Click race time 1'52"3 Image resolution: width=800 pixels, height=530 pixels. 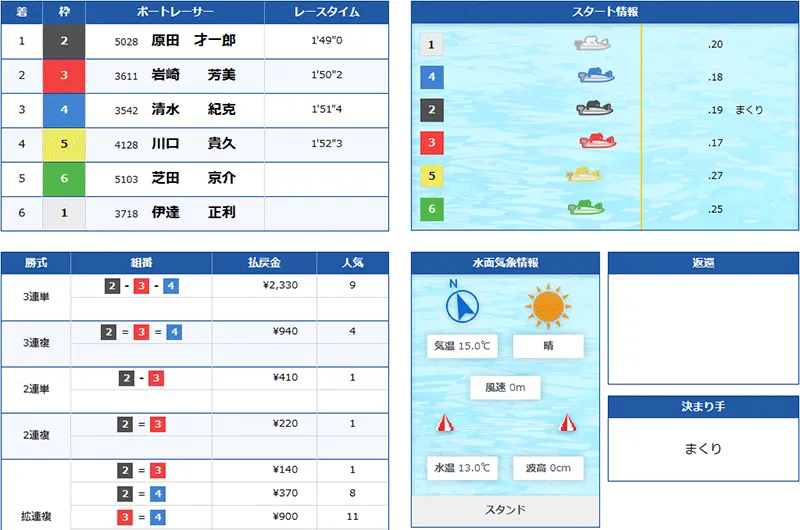pyautogui.click(x=327, y=143)
